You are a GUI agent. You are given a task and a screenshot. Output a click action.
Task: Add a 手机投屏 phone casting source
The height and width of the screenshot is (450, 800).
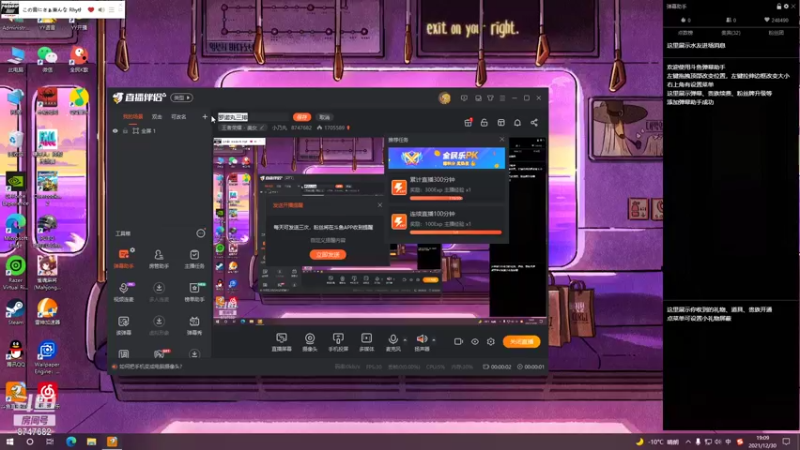pos(338,342)
